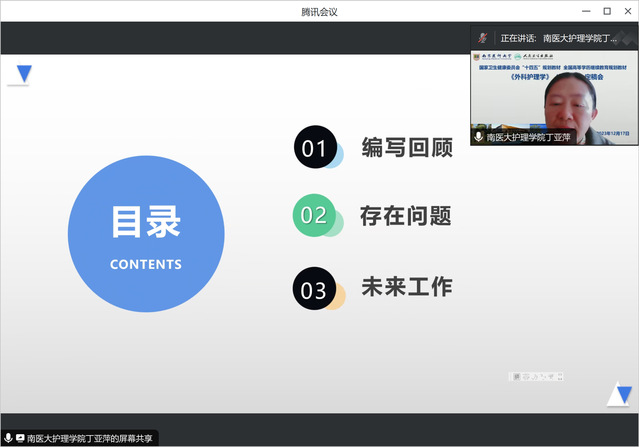
Task: Click the blue triangle at slide bottom-right
Action: [619, 395]
